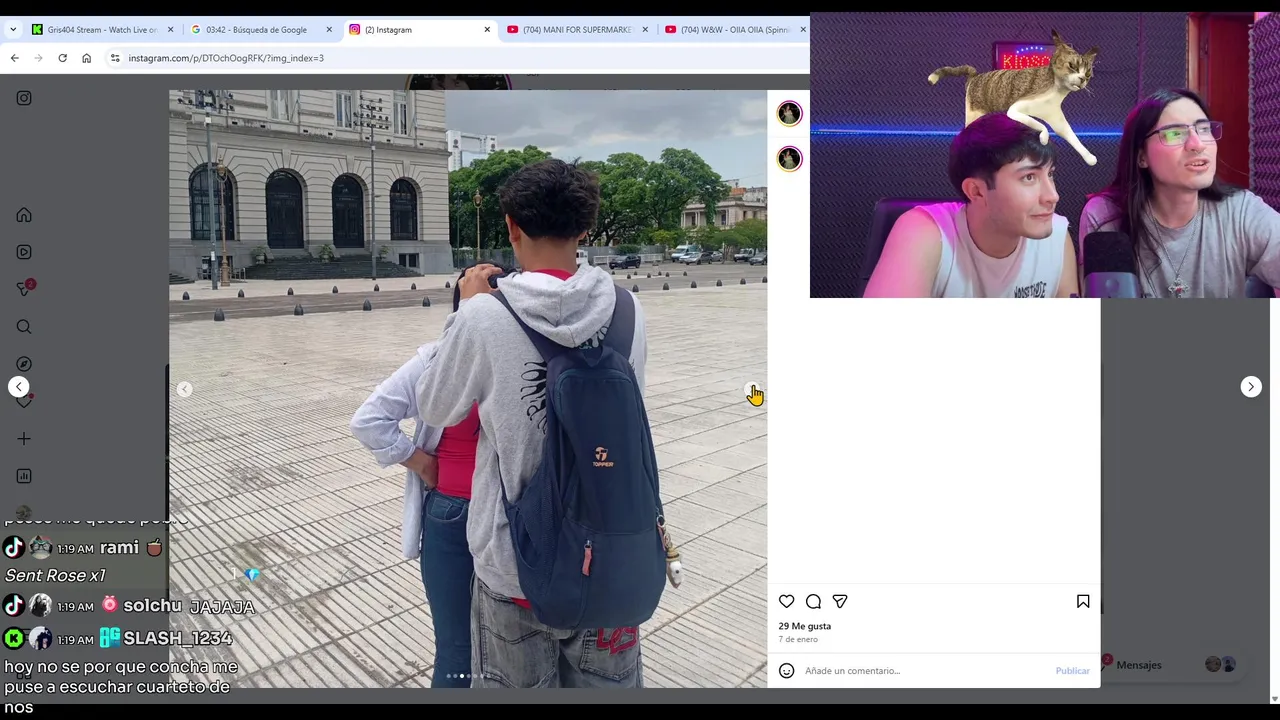Click the webcam overlay of streamers
The height and width of the screenshot is (720, 1280).
pos(1045,156)
